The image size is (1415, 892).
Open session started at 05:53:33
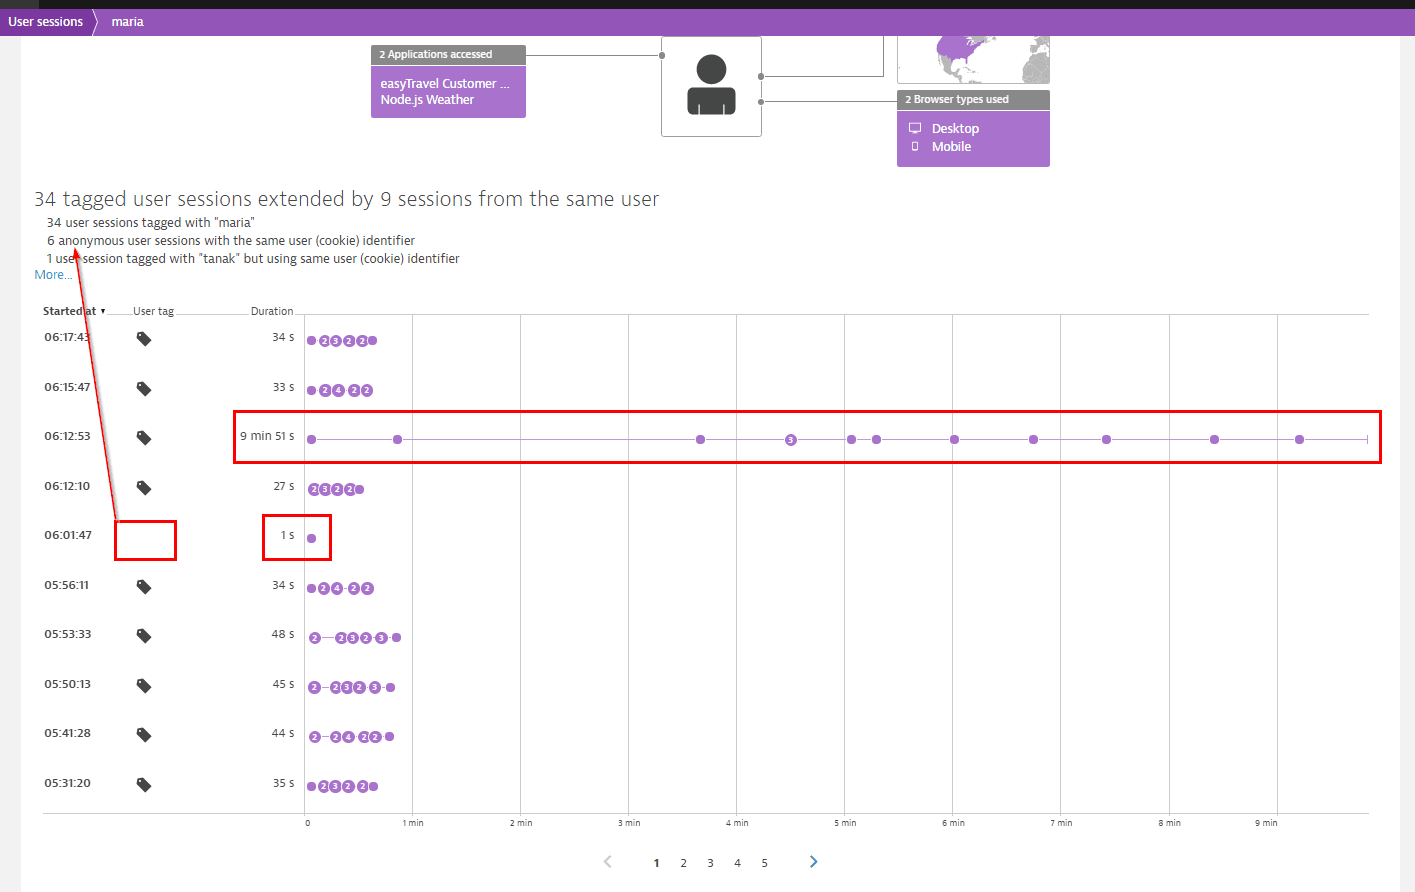pos(67,634)
